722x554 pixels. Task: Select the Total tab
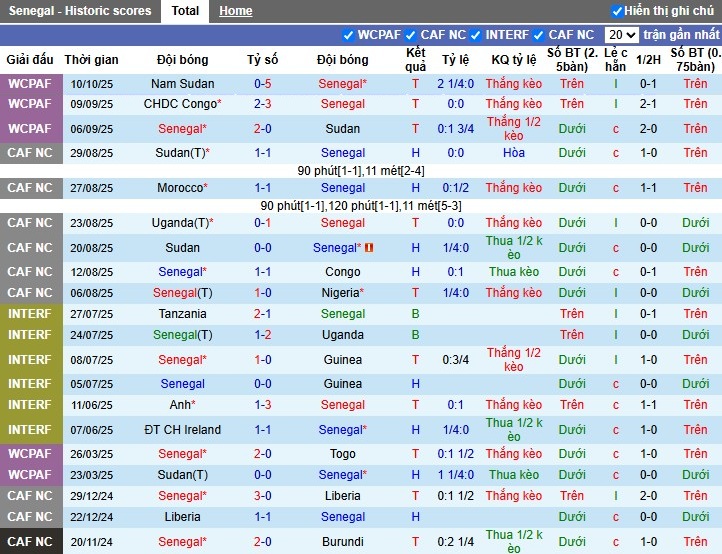tap(185, 11)
